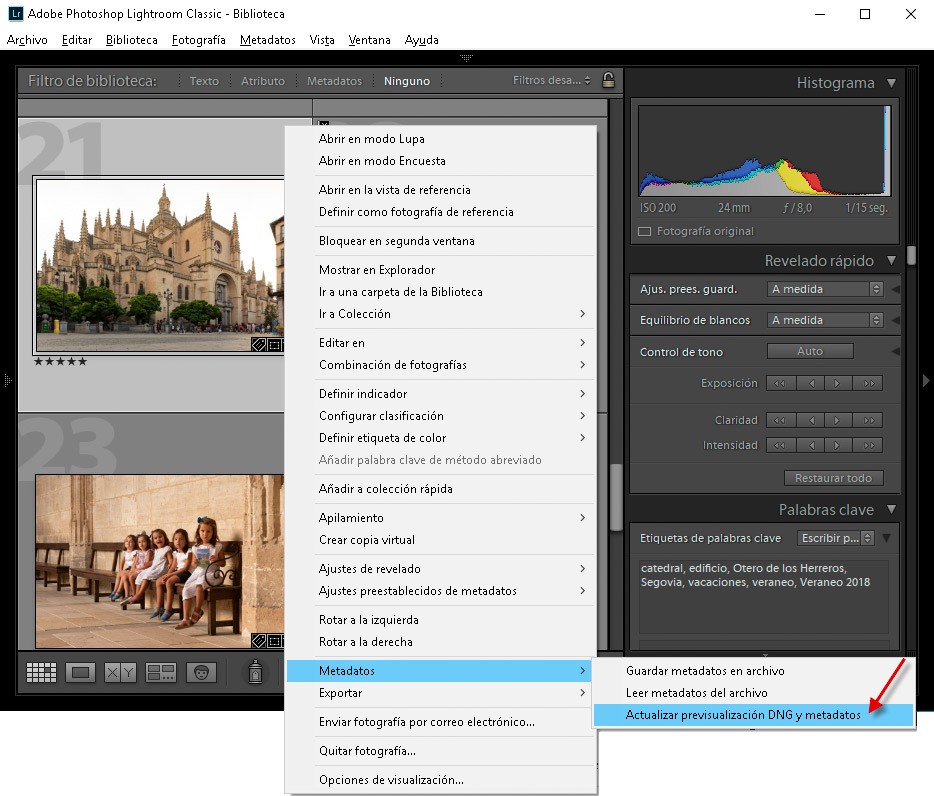The image size is (934, 796).
Task: Expand Control de tono section triangle
Action: point(895,352)
